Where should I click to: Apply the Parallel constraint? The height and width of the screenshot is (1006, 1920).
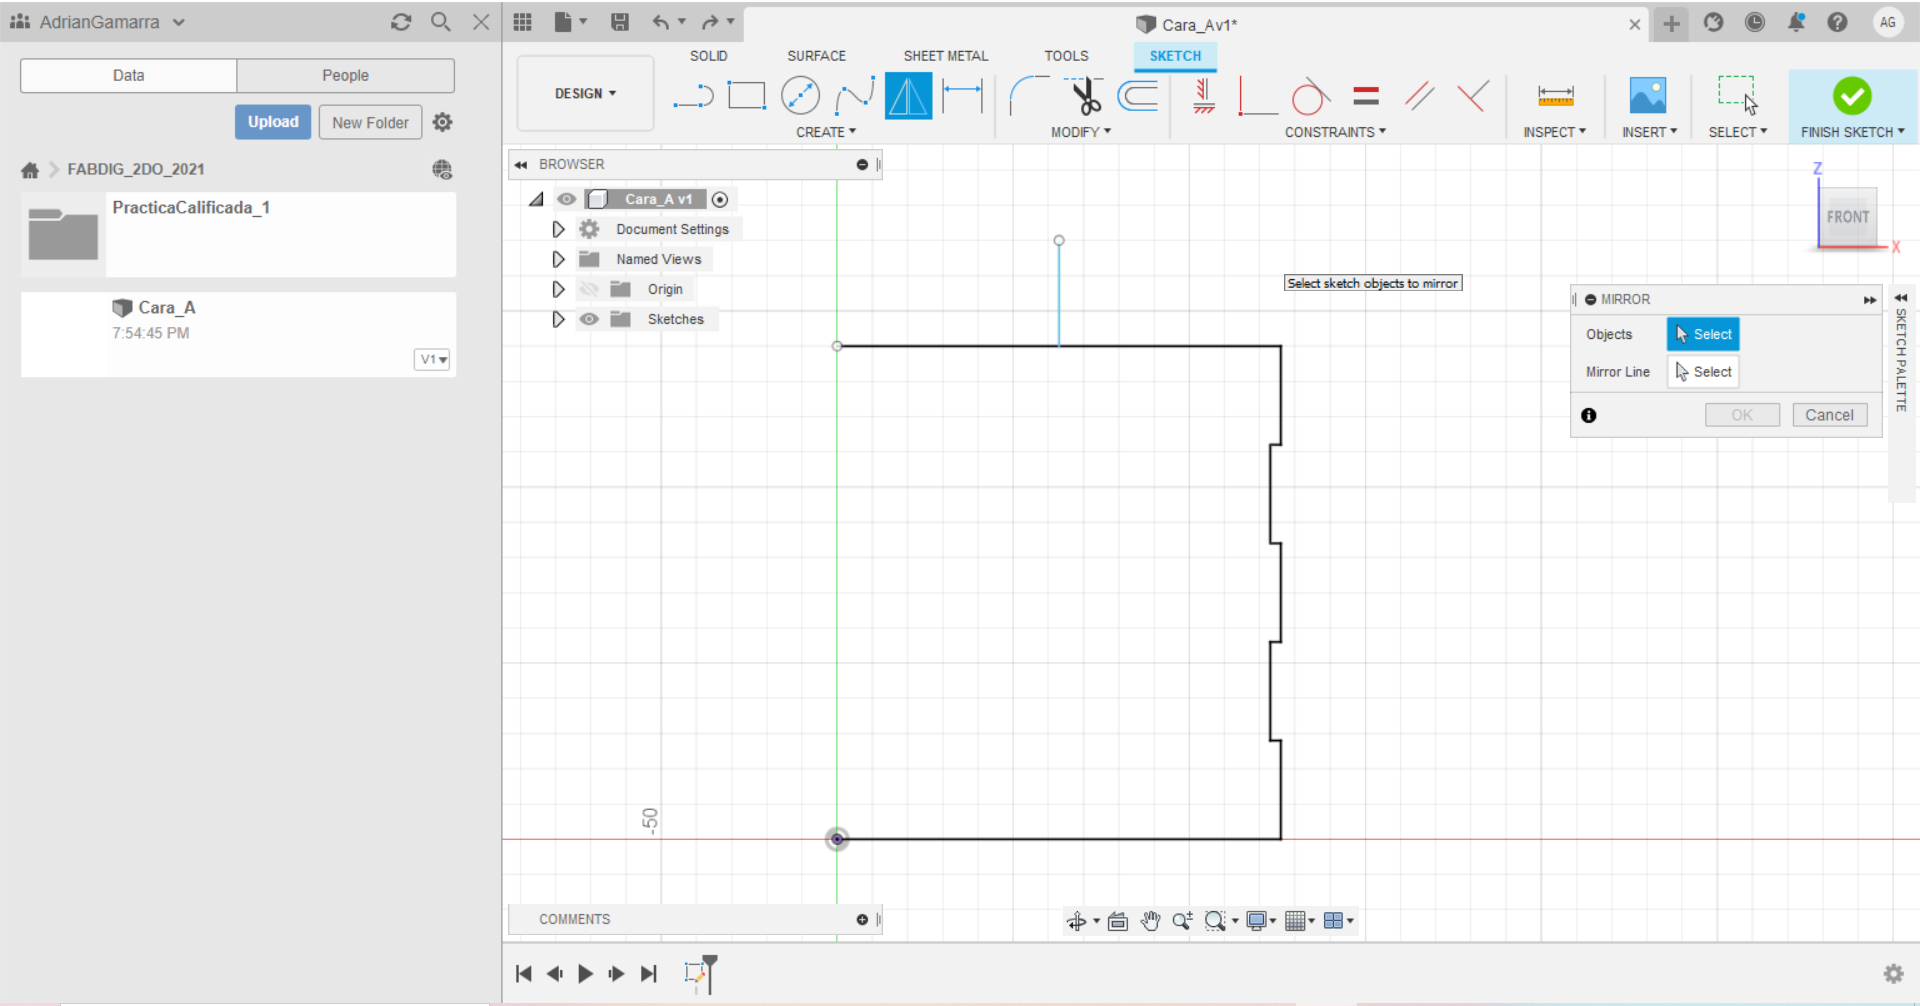(1419, 96)
